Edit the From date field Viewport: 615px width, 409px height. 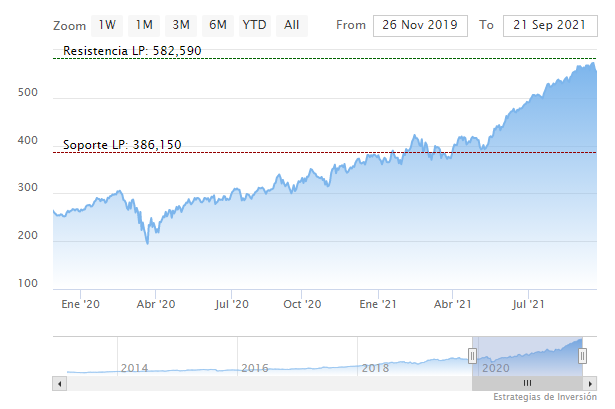pyautogui.click(x=419, y=25)
